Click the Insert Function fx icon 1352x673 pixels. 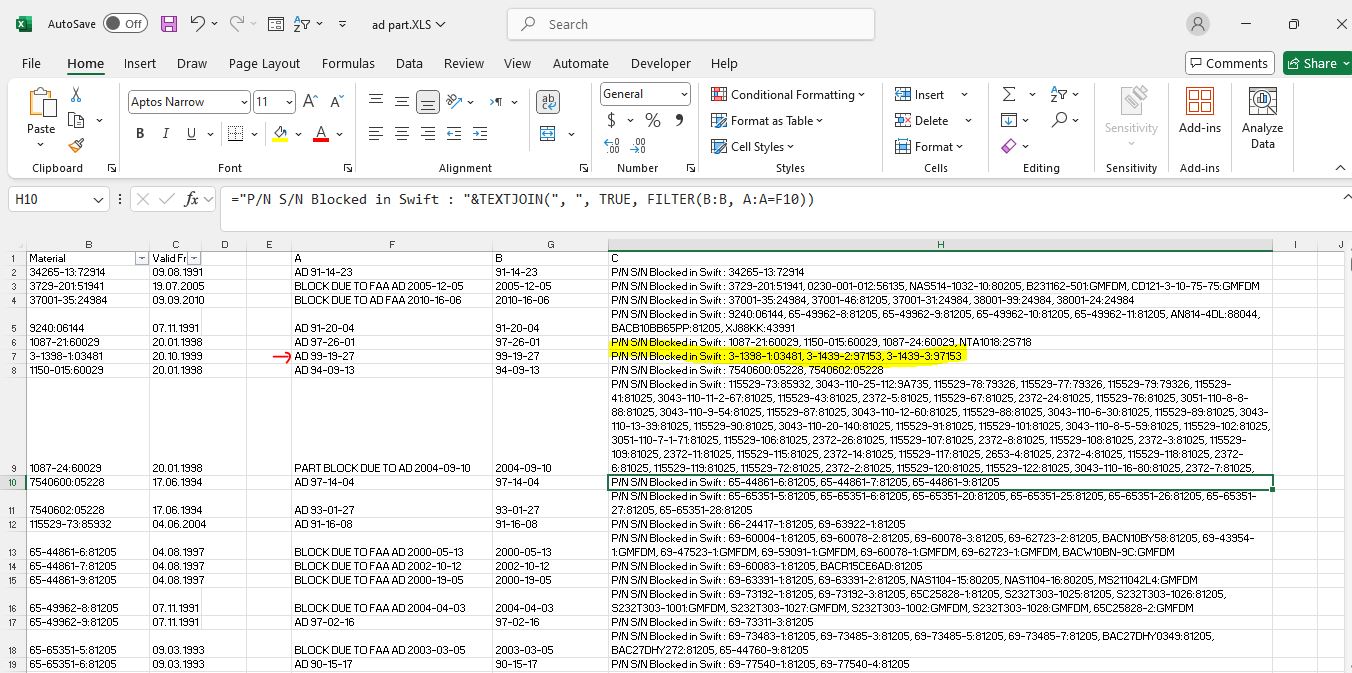(x=192, y=199)
